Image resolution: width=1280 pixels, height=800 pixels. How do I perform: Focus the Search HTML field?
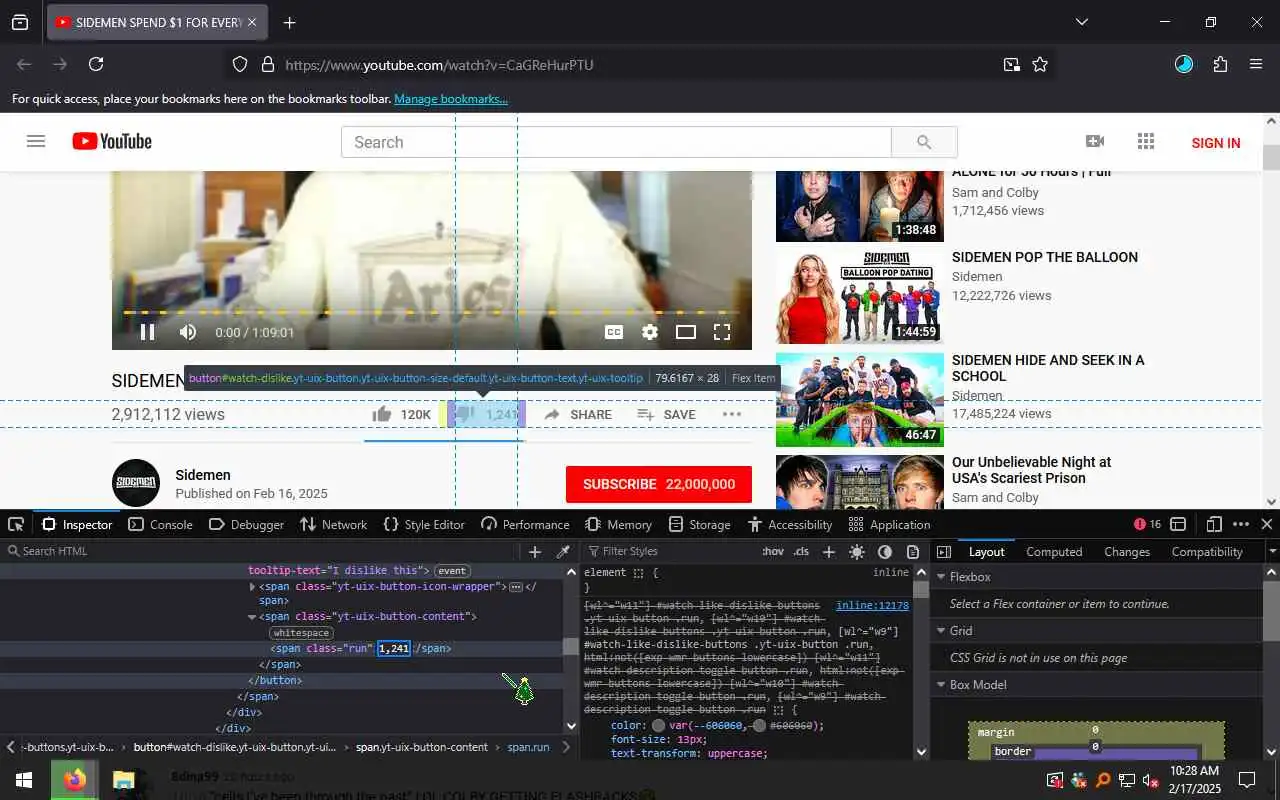[x=260, y=551]
